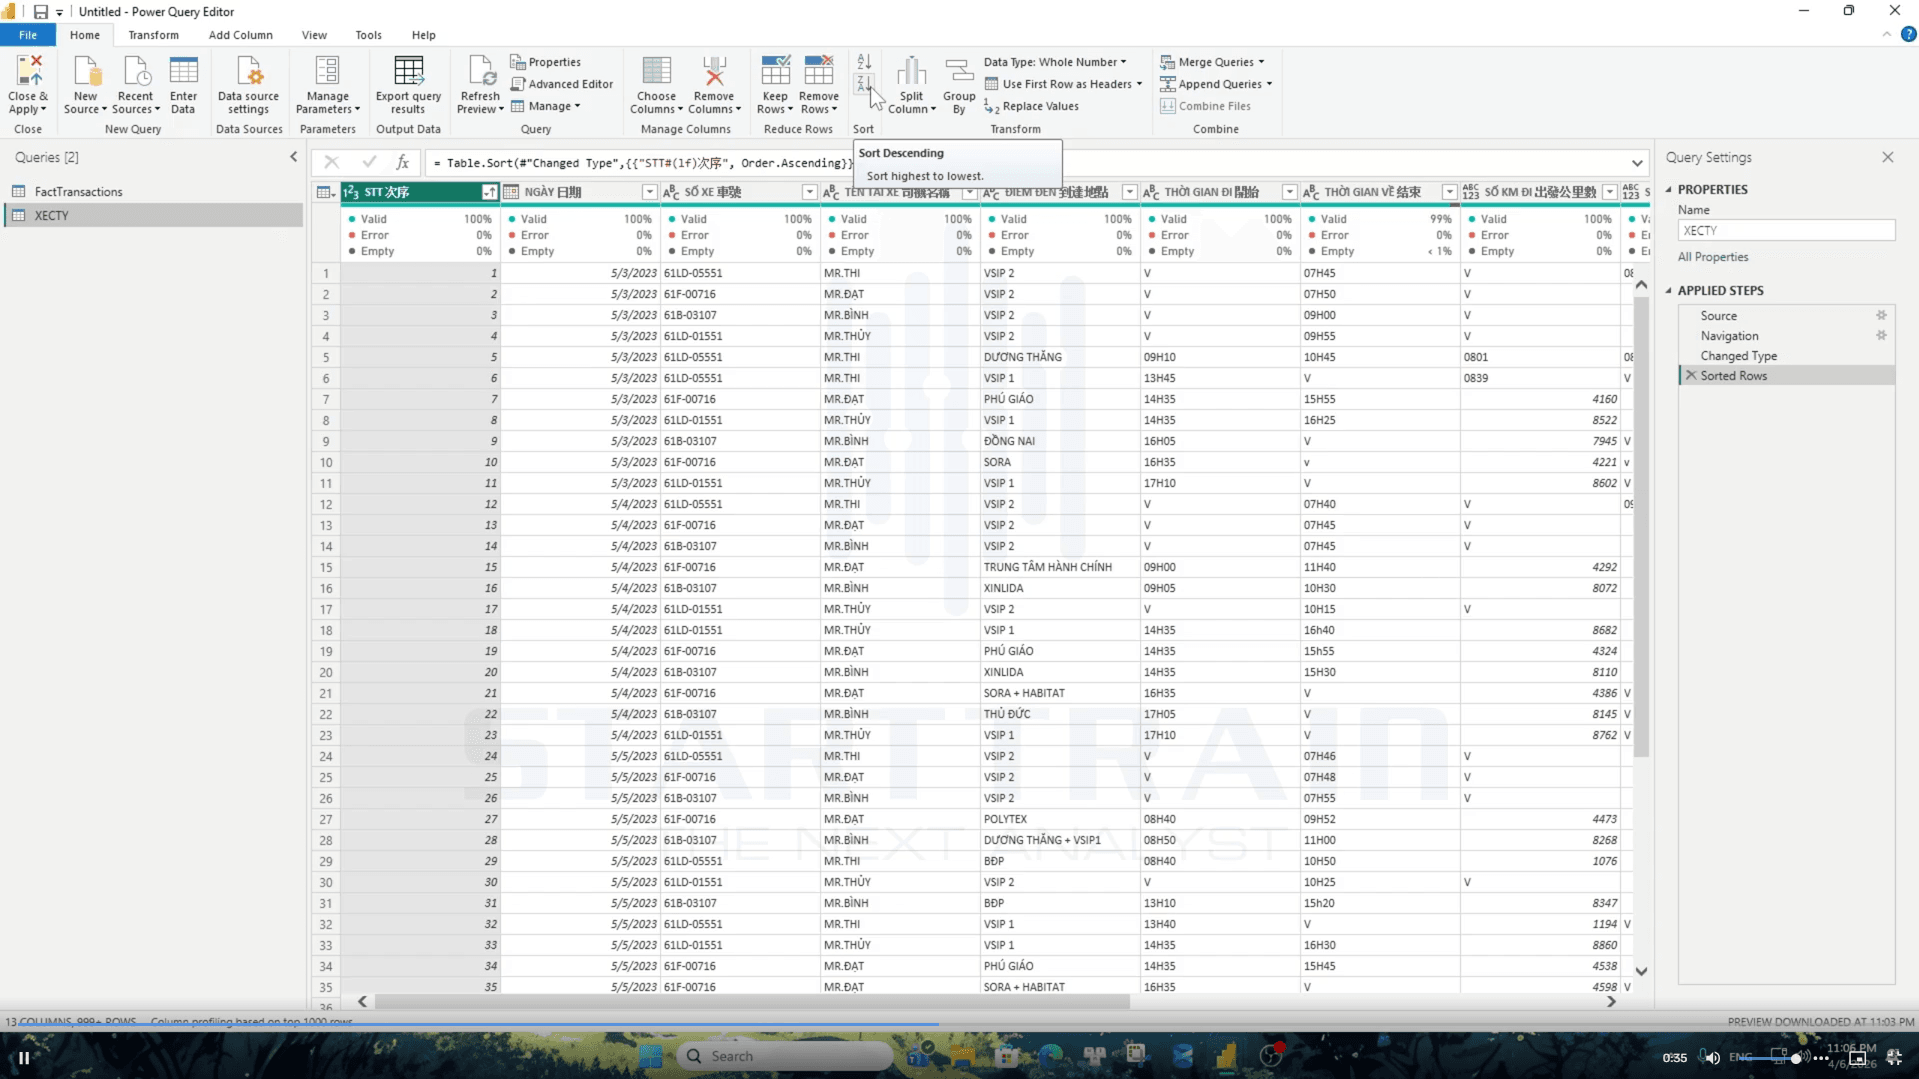Screen dimensions: 1919x1079
Task: Expand the formula bar
Action: (x=1637, y=163)
